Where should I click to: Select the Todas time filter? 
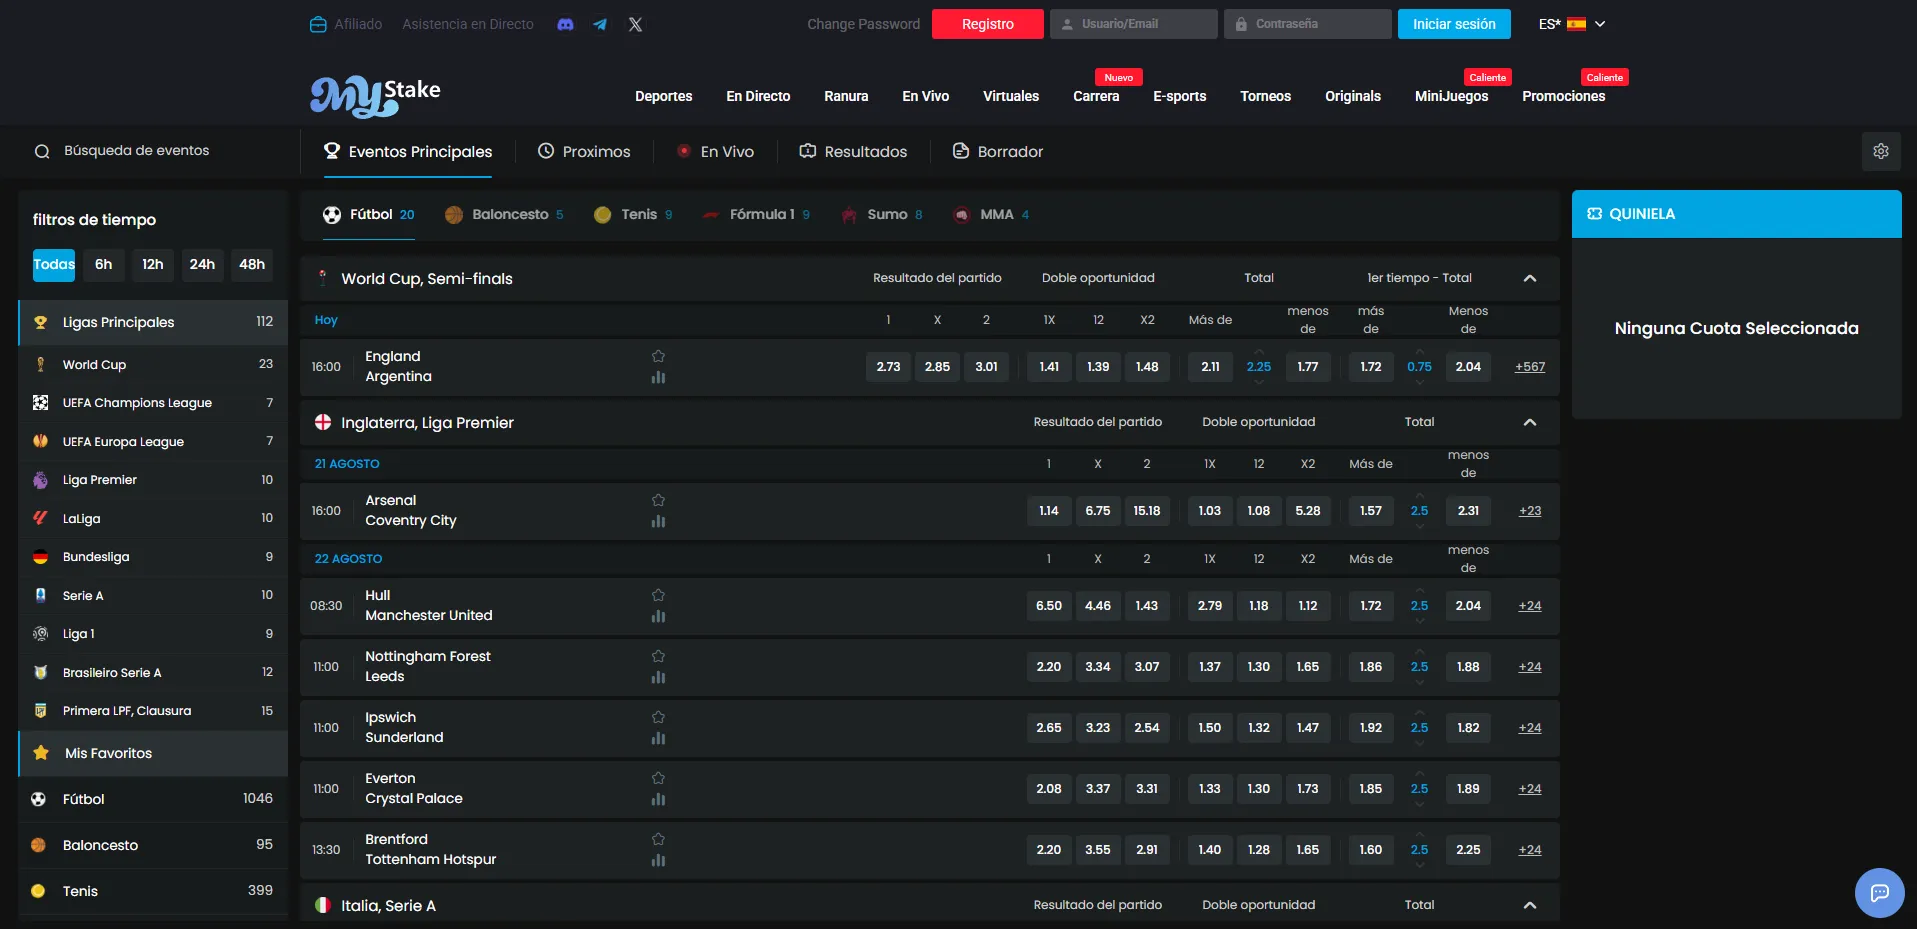[54, 265]
